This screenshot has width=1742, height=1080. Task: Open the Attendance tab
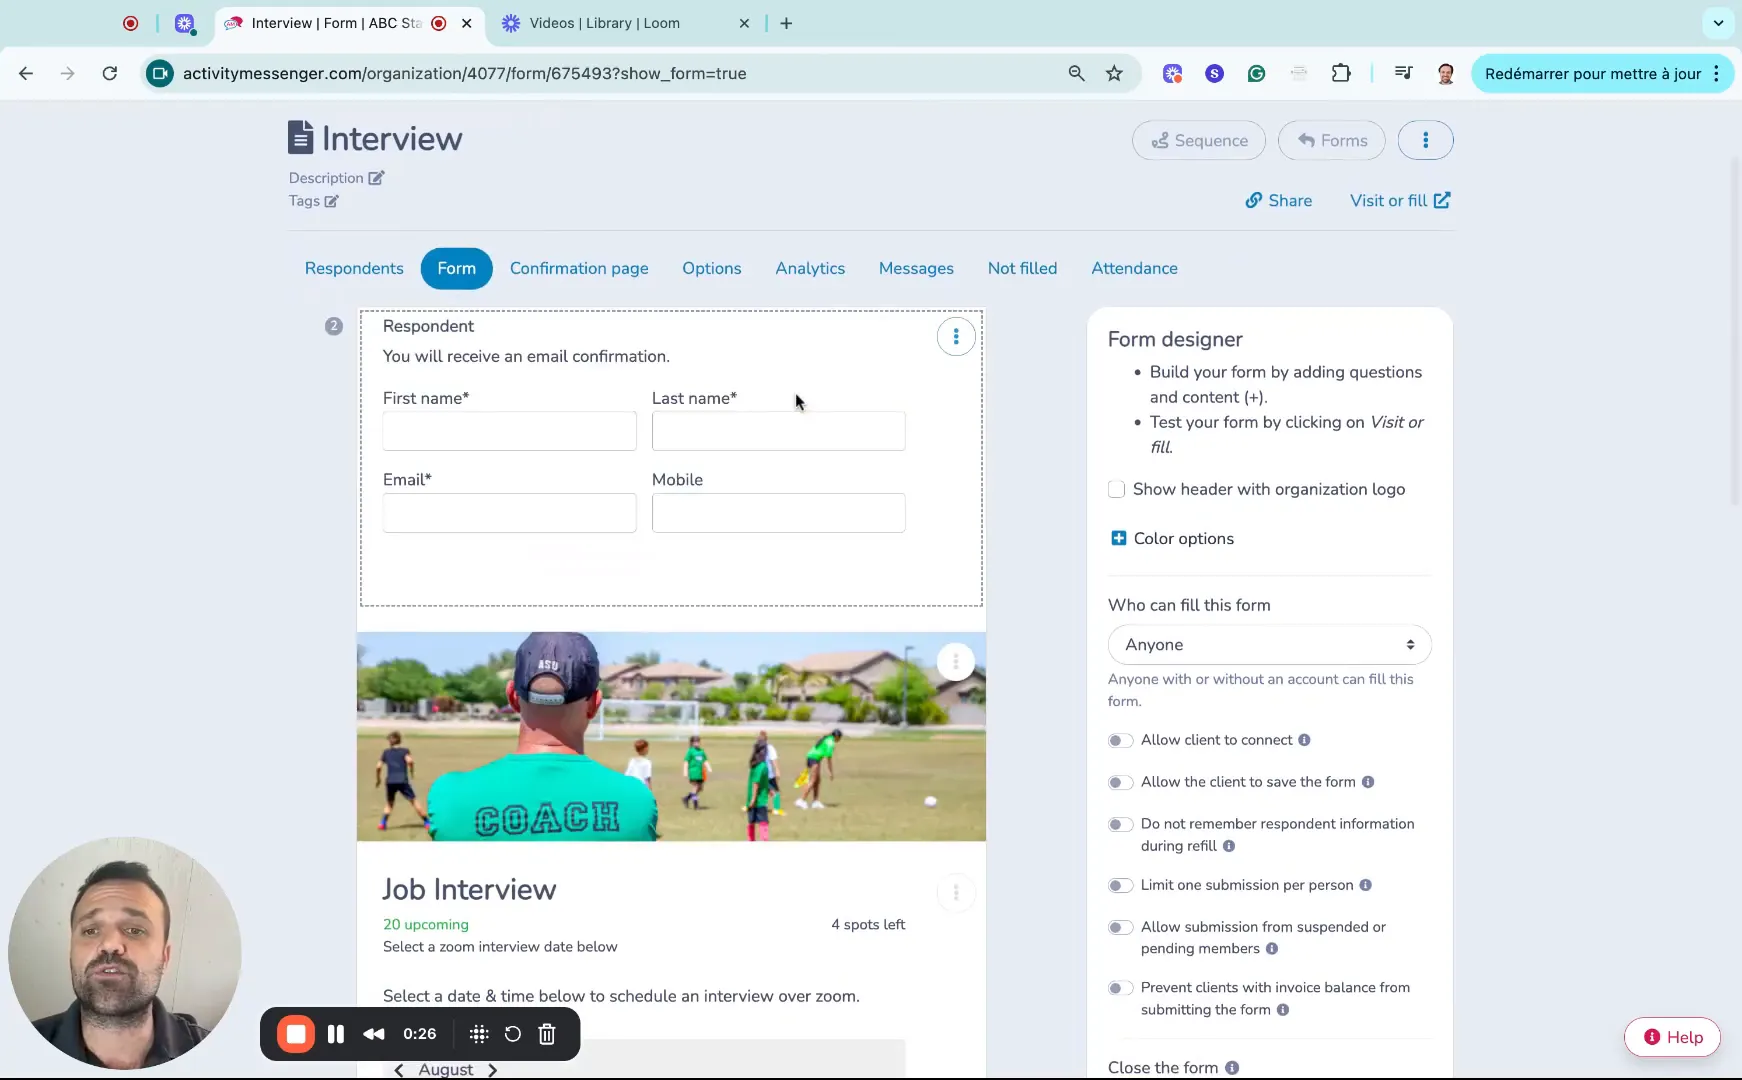pos(1134,268)
